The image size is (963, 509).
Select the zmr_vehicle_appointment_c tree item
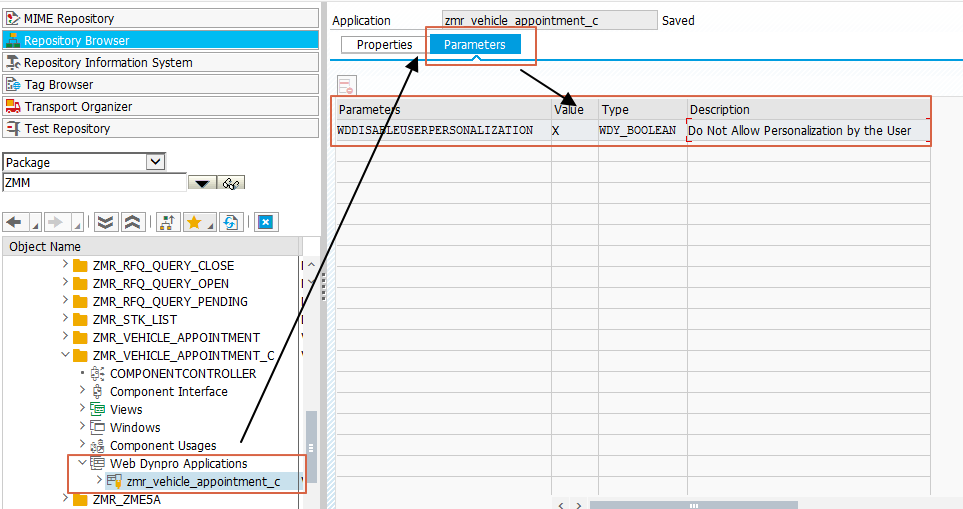click(x=203, y=481)
